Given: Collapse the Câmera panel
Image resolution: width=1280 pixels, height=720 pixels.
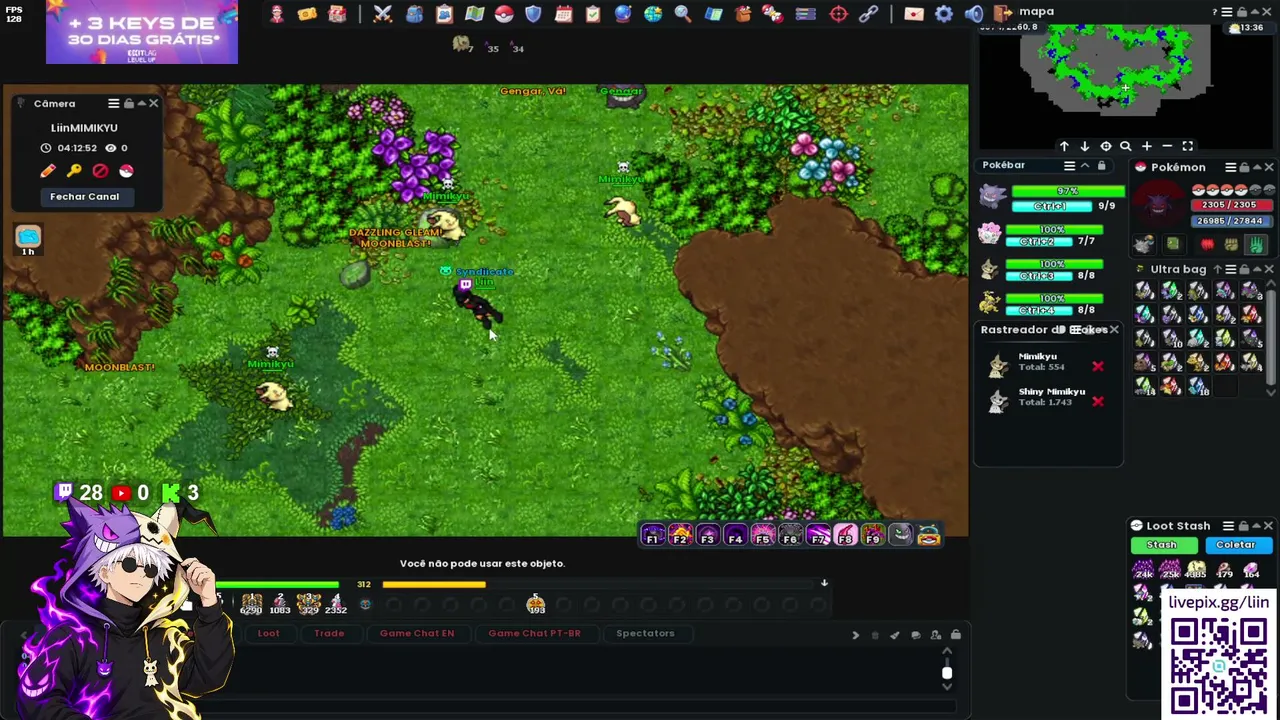Looking at the screenshot, I should click(141, 103).
